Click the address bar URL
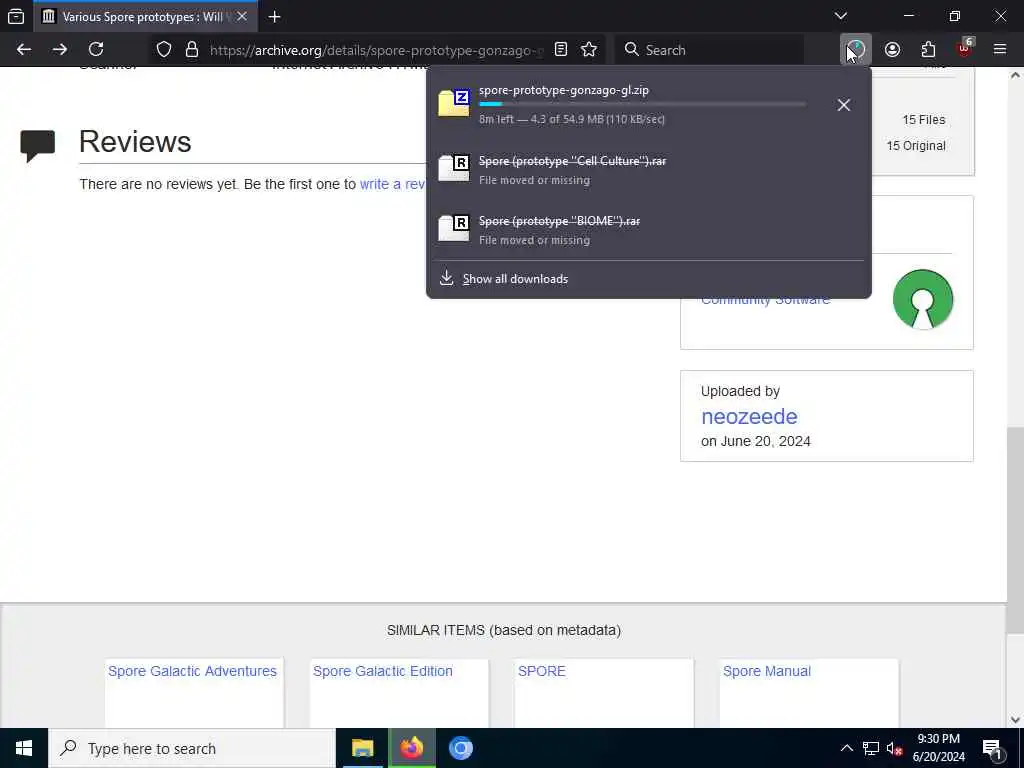Image resolution: width=1024 pixels, height=768 pixels. [376, 50]
